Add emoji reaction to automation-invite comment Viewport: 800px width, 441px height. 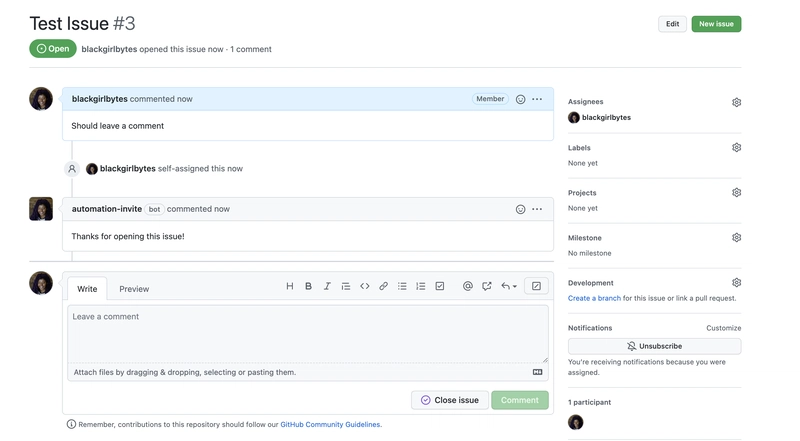point(520,209)
